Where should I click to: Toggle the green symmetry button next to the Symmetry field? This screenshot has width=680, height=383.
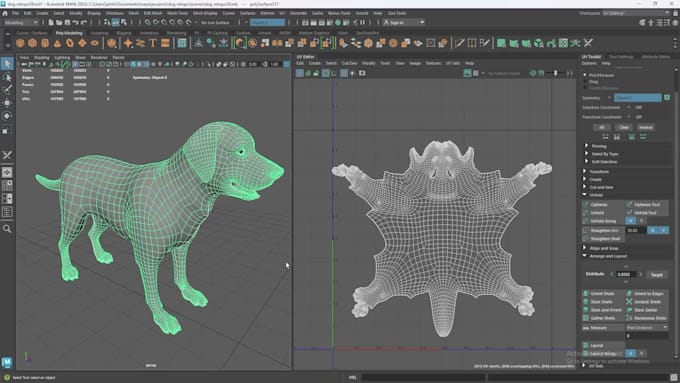[x=667, y=98]
